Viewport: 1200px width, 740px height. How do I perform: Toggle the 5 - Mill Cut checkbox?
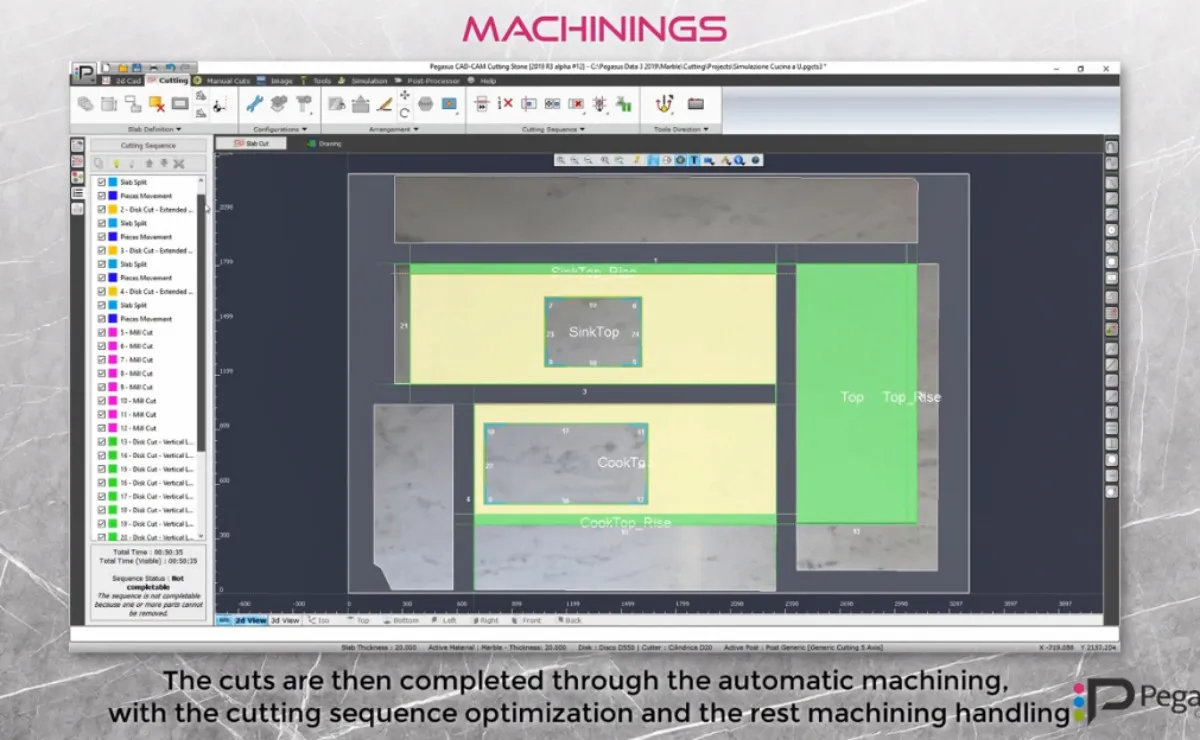click(x=102, y=332)
